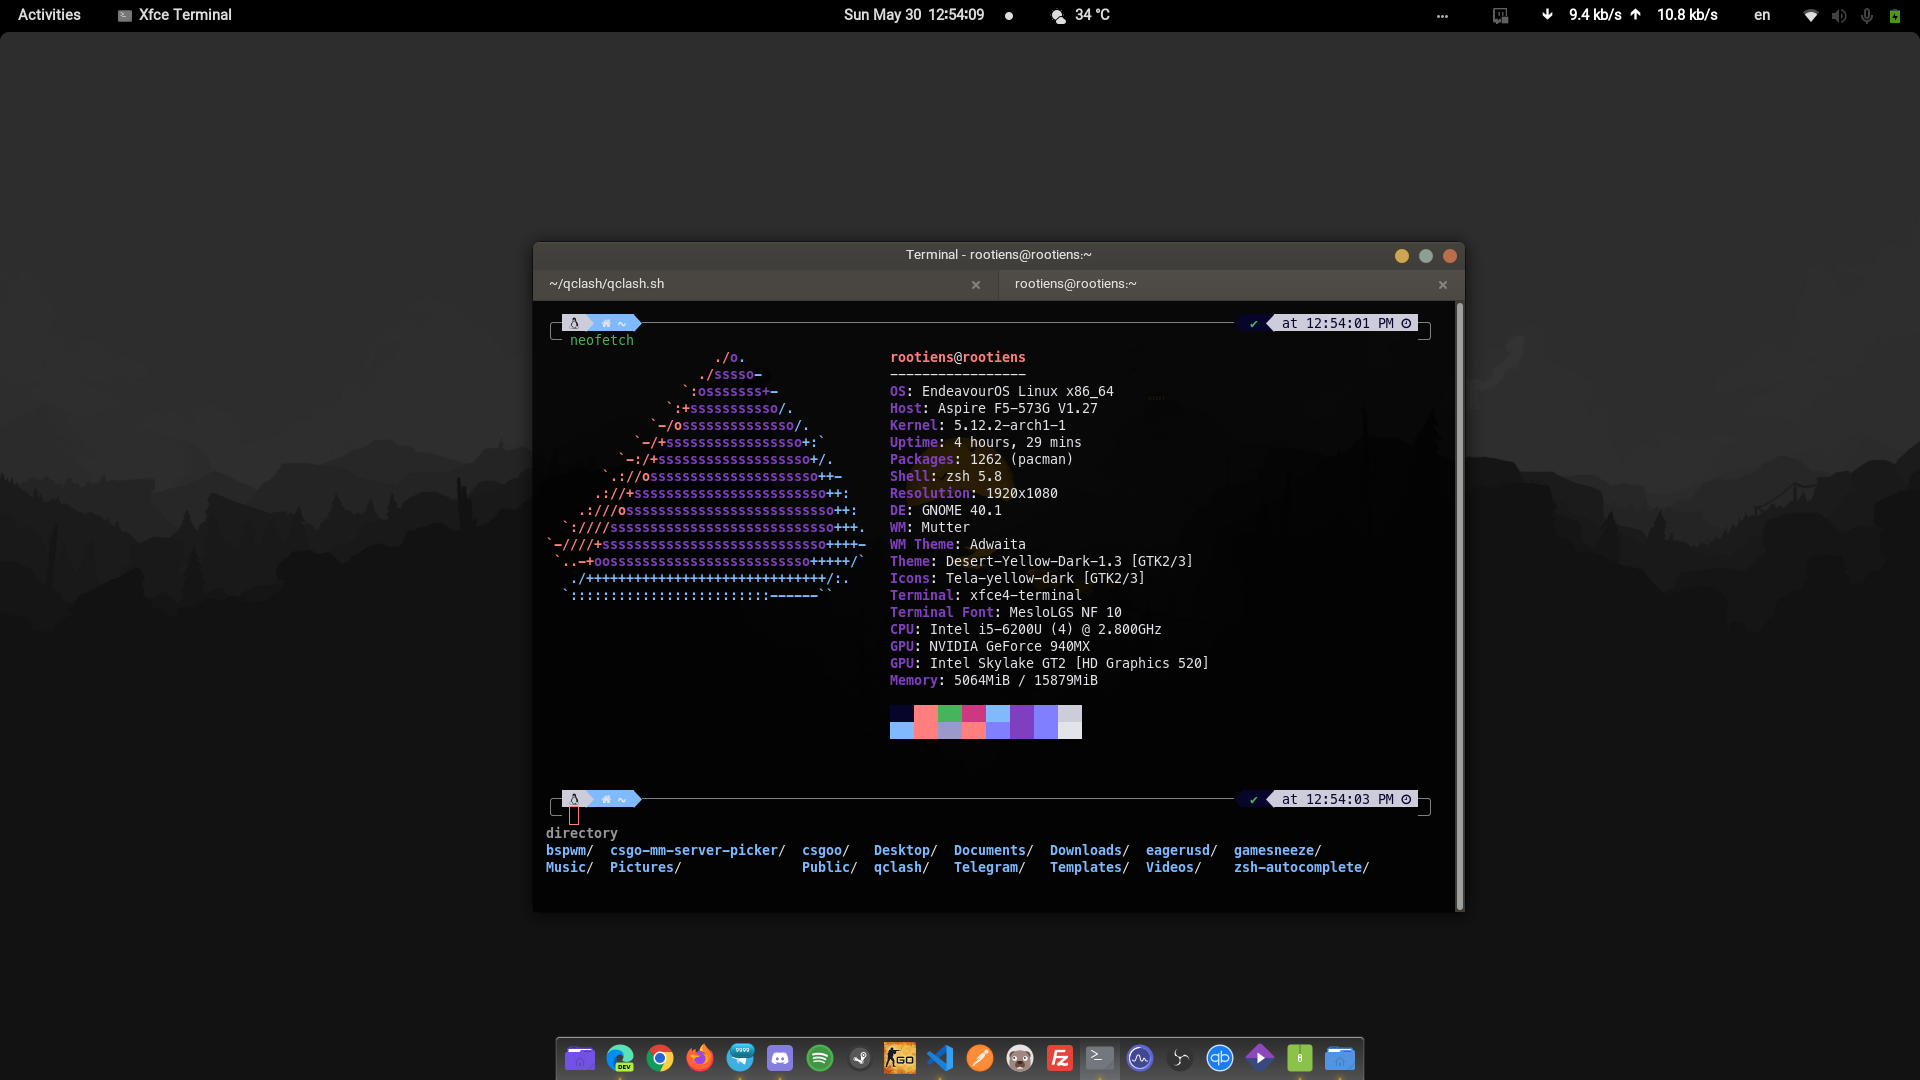Launch Spotify from the dock
This screenshot has height=1080, width=1920.
tap(820, 1058)
